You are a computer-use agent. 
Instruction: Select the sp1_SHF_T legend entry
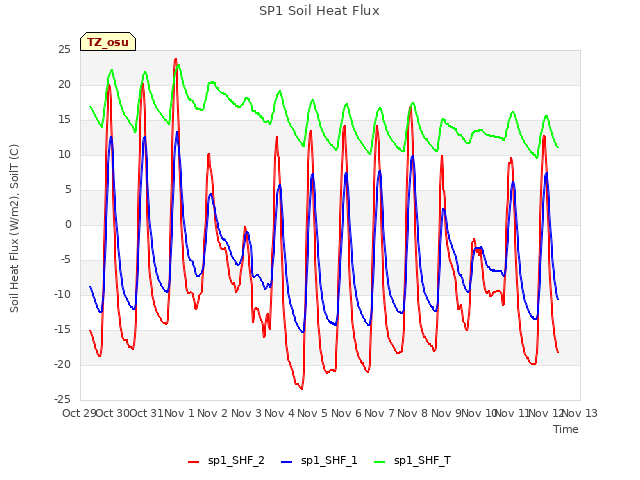pos(412,461)
